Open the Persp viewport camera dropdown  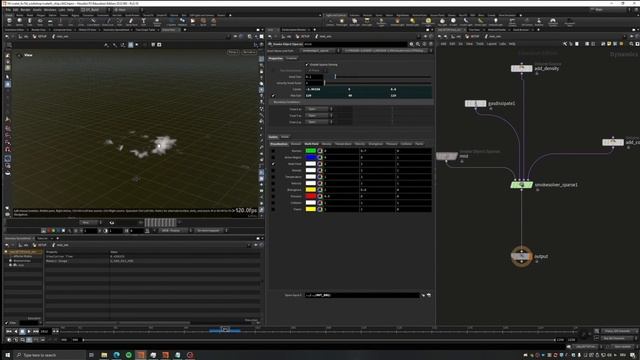pos(233,52)
